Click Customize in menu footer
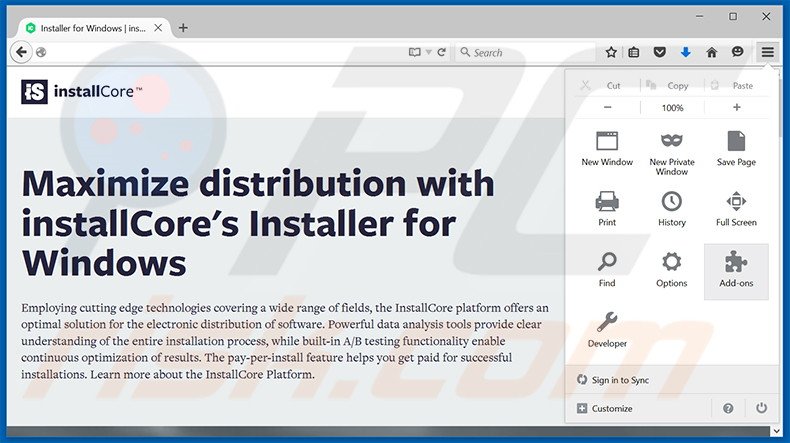Viewport: 790px width, 443px height. pyautogui.click(x=638, y=408)
